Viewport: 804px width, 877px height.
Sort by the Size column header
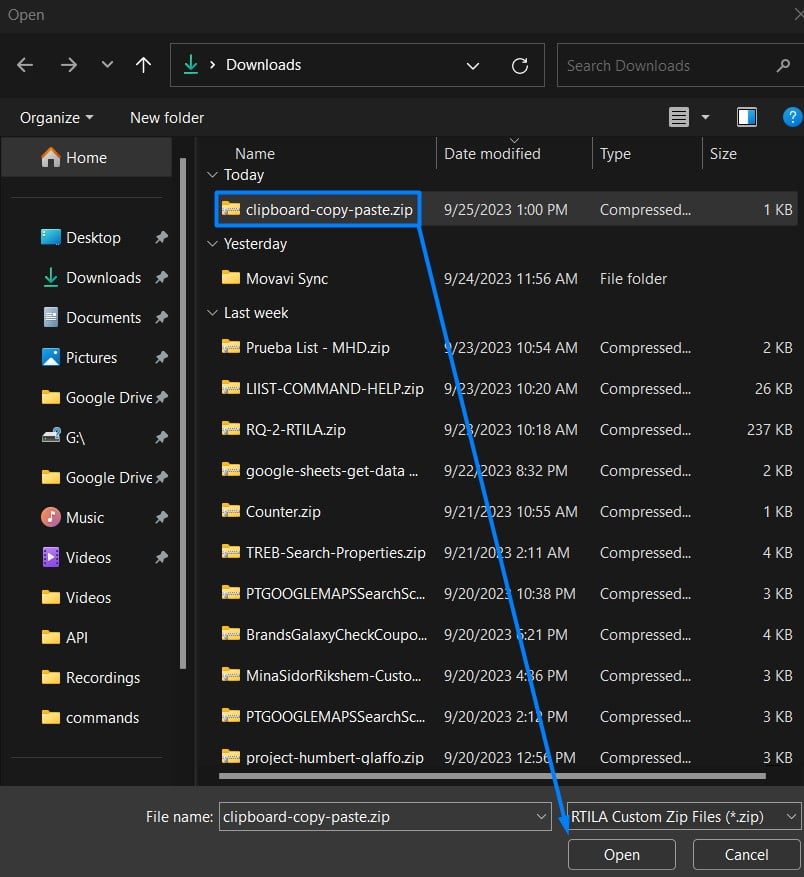point(723,154)
